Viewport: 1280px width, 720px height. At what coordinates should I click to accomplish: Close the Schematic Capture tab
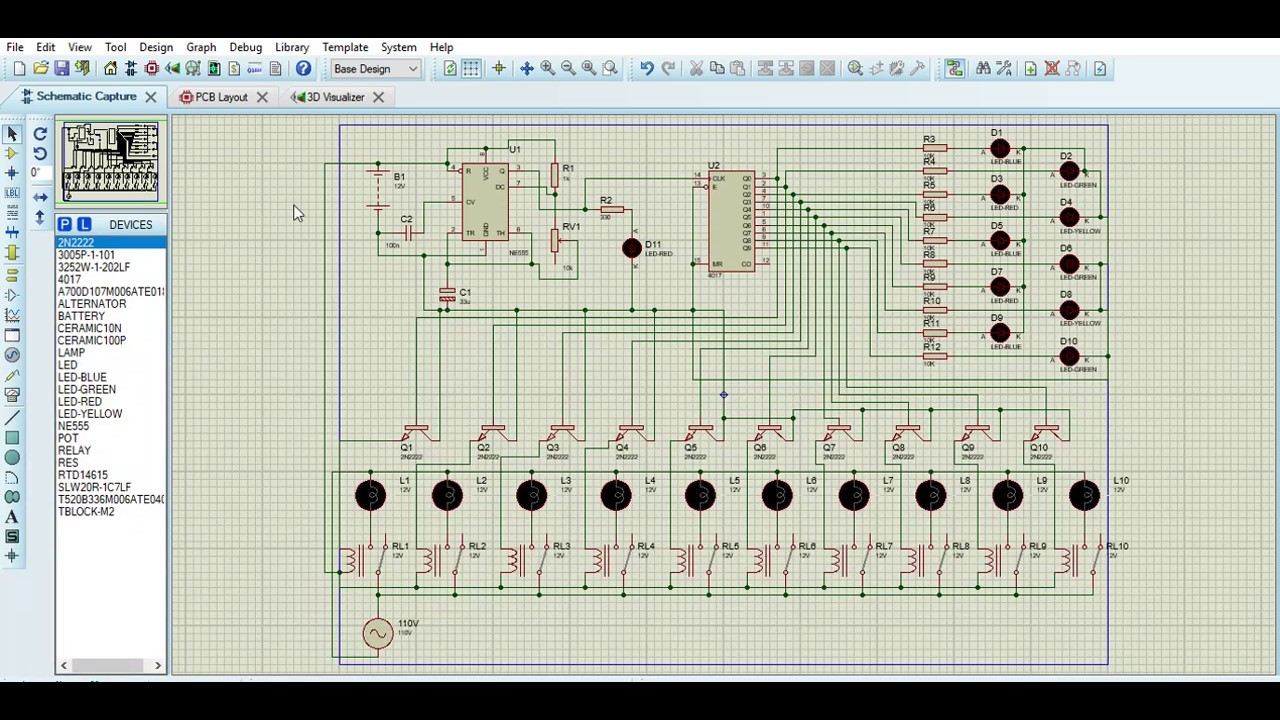point(151,97)
